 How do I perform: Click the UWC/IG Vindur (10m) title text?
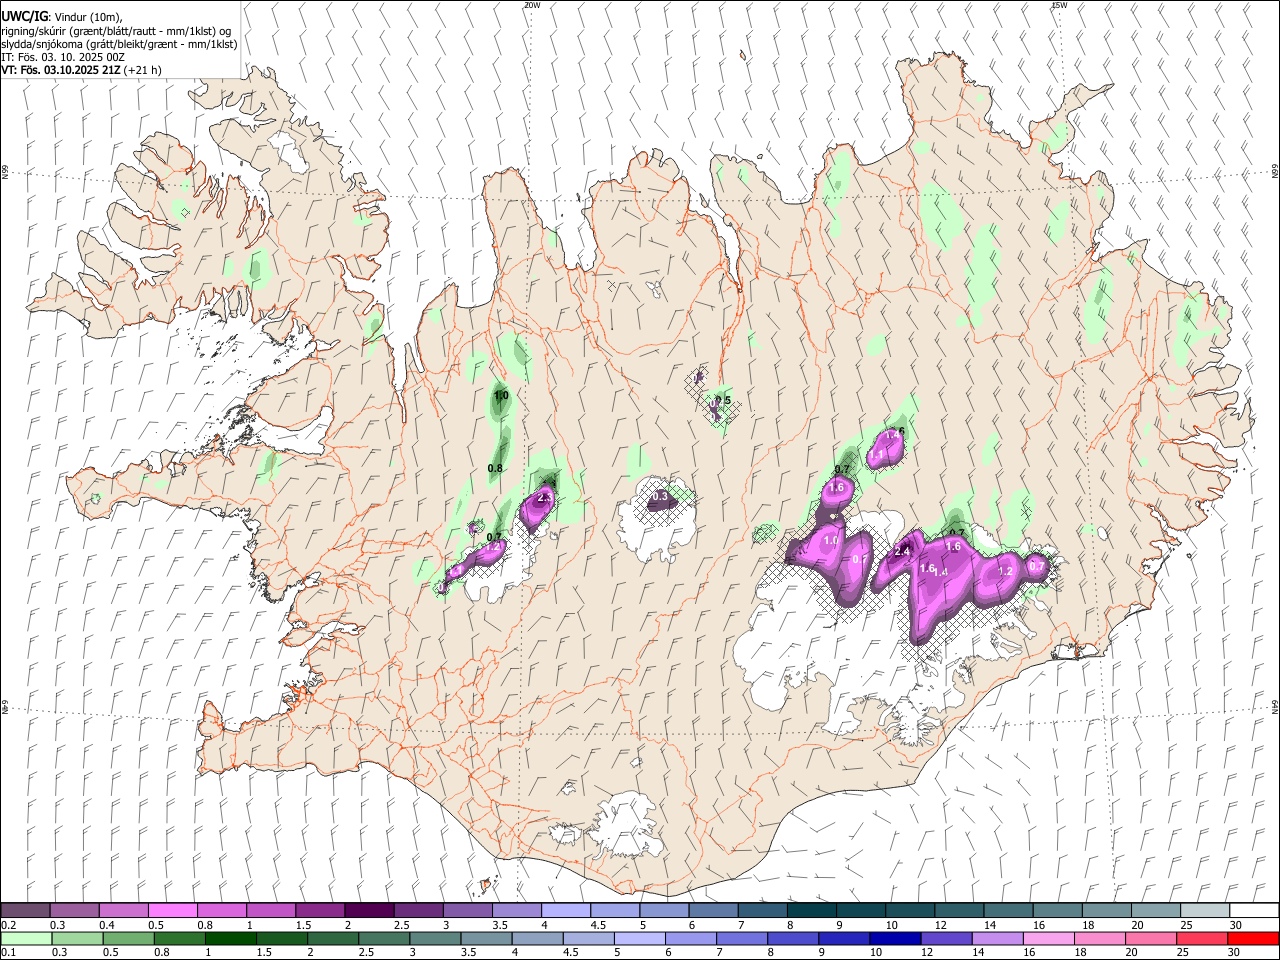[x=61, y=17]
